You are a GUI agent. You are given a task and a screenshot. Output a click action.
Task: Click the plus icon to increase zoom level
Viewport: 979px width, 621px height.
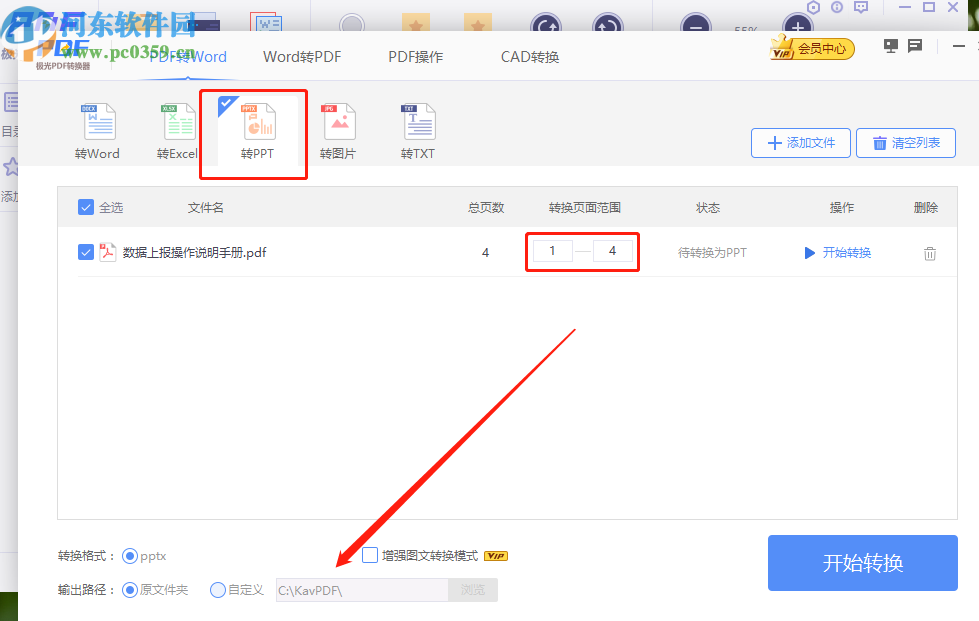[796, 27]
